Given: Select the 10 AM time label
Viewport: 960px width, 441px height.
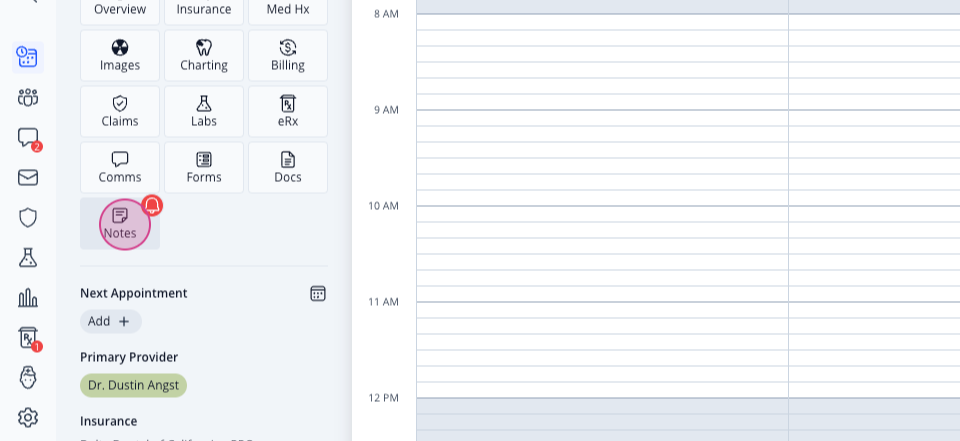Looking at the screenshot, I should [x=383, y=206].
